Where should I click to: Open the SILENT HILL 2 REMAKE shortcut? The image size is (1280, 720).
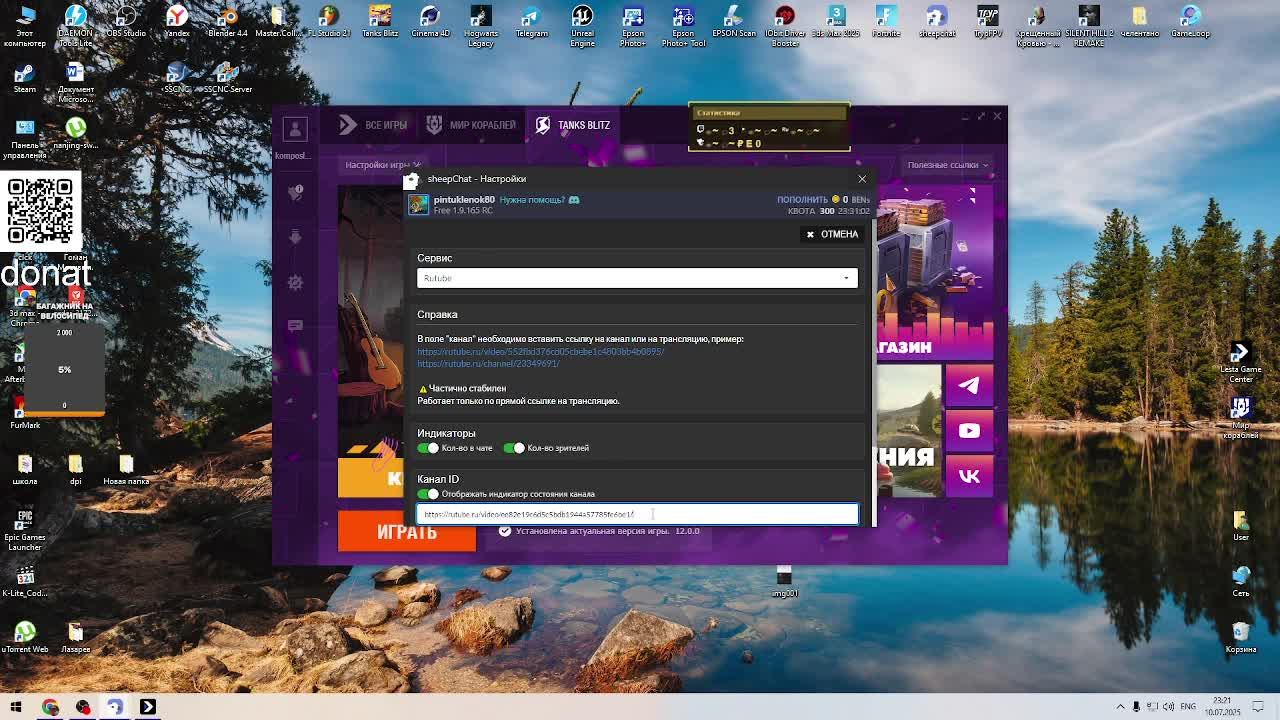tap(1089, 24)
